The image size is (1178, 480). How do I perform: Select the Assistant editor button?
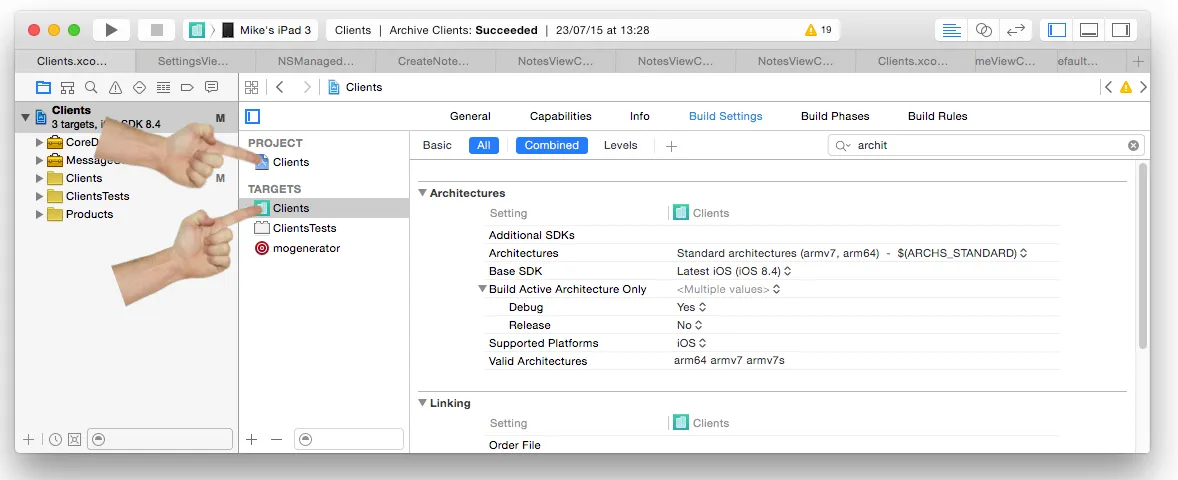coord(983,30)
